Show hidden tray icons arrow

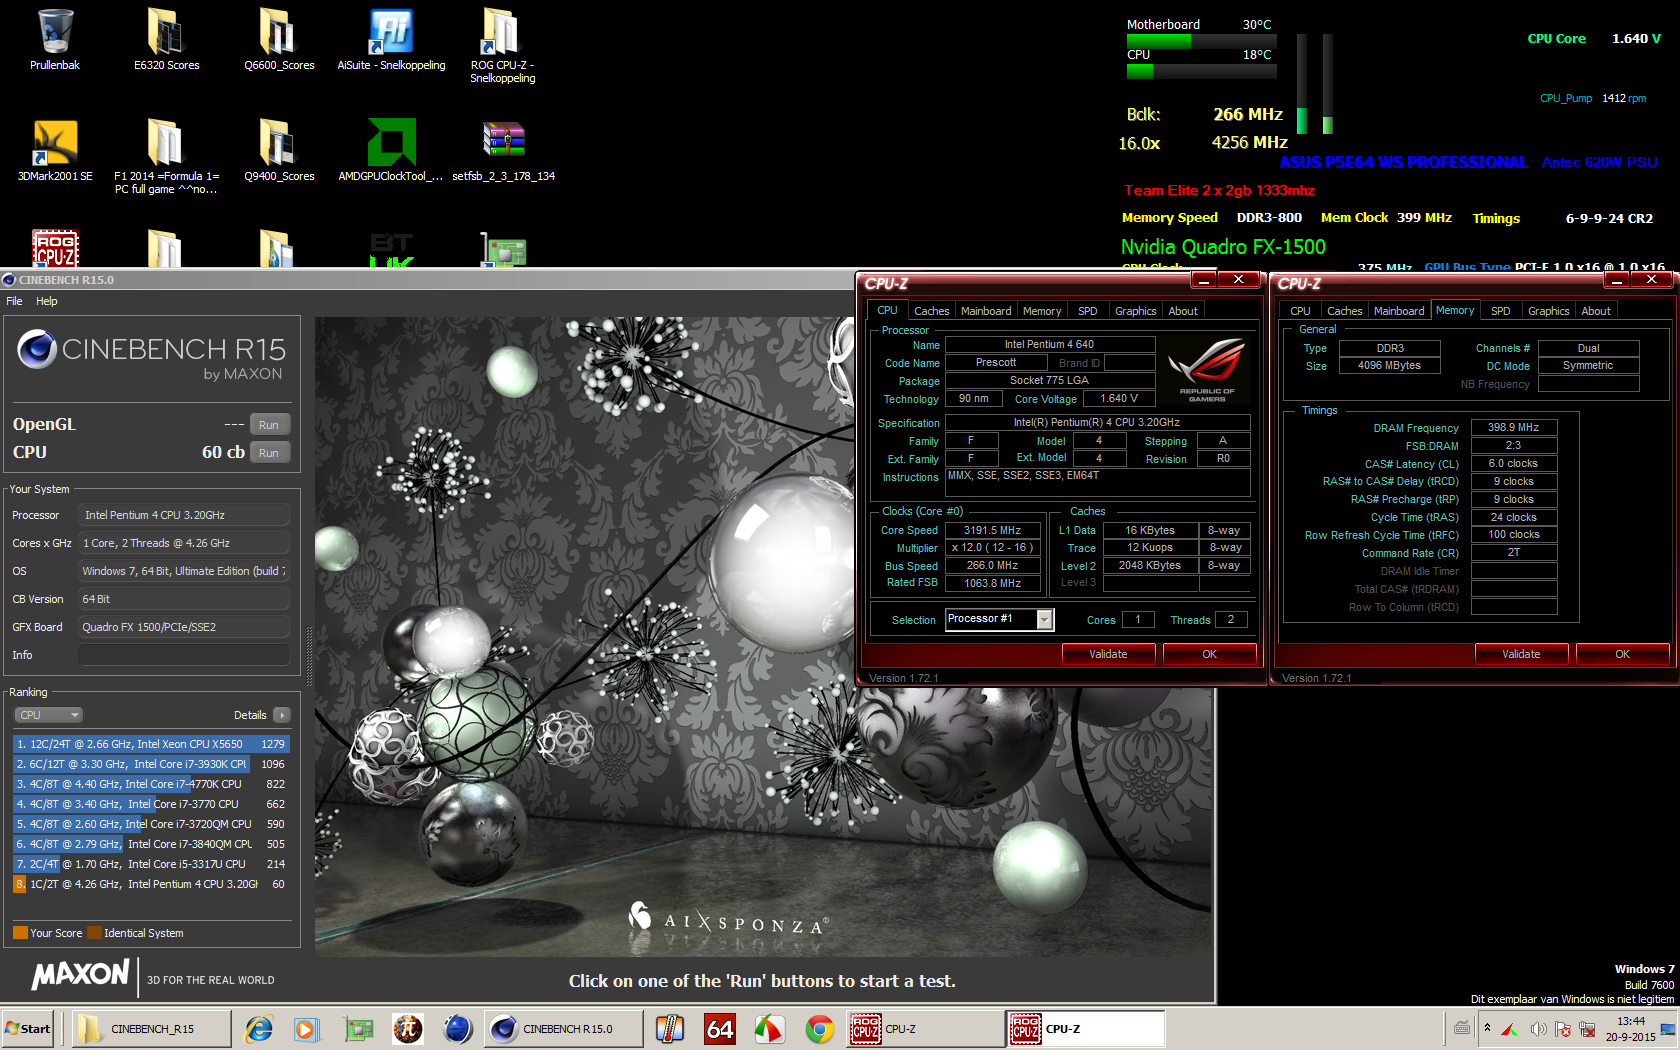tap(1487, 1028)
